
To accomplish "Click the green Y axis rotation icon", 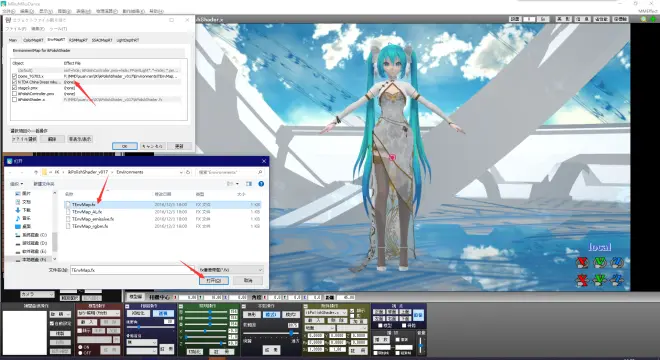I will pos(599,263).
